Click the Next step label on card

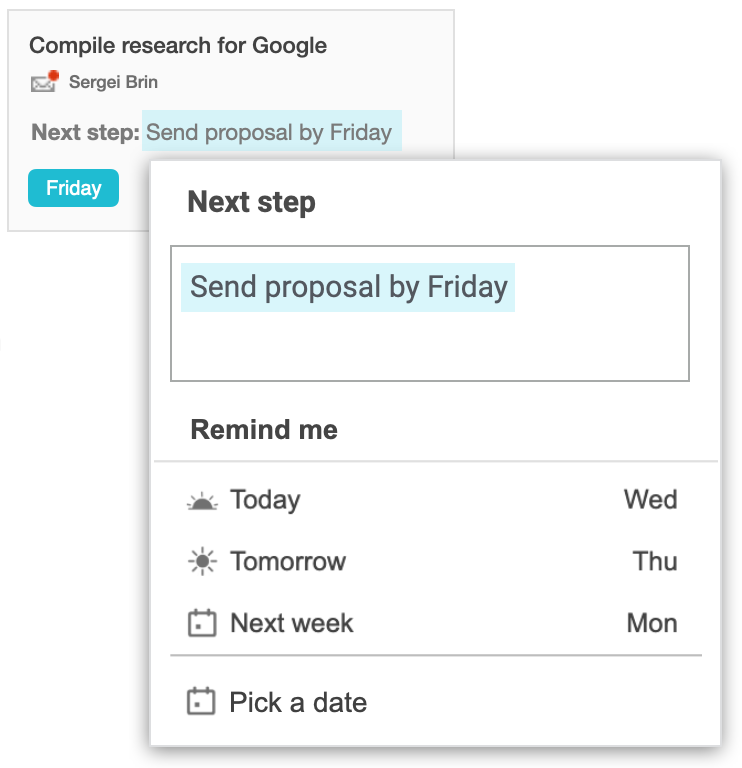click(x=86, y=132)
